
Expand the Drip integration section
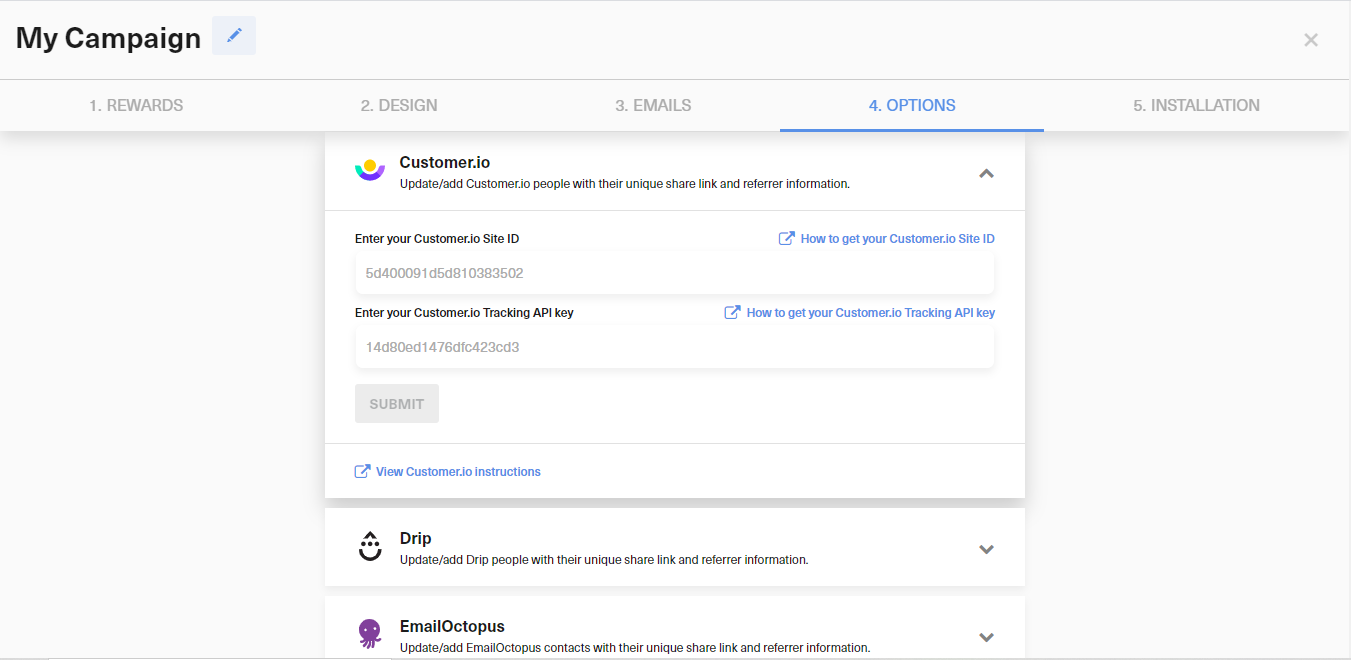tap(986, 549)
